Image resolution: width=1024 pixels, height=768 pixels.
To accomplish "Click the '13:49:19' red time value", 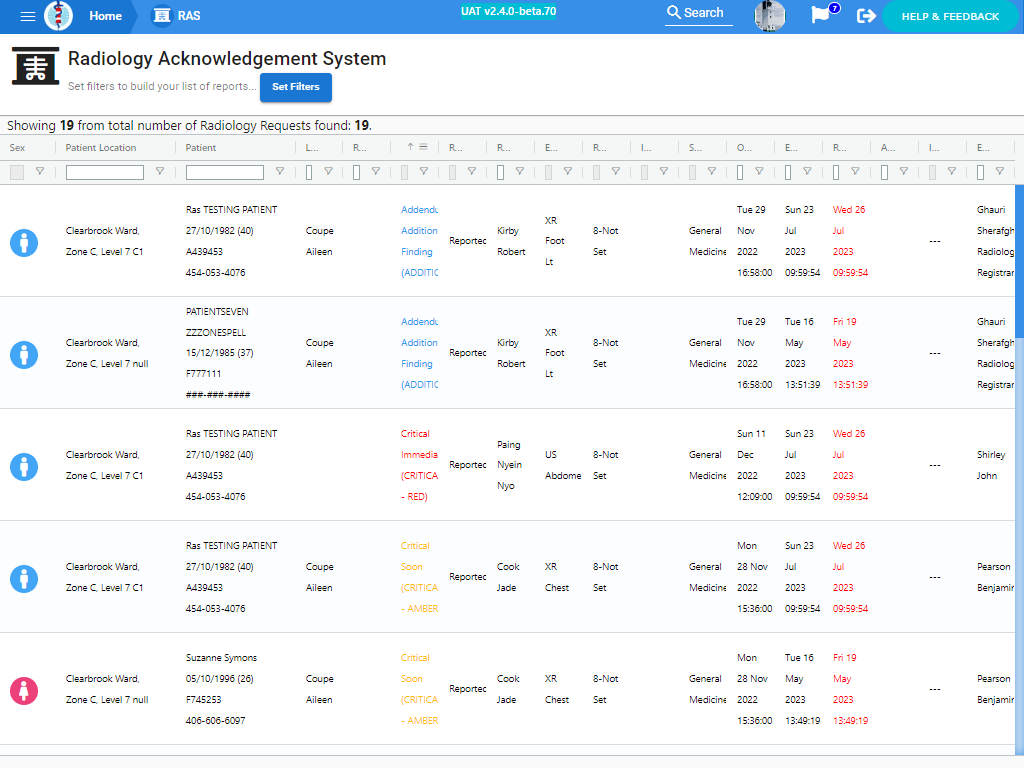I will coord(850,720).
